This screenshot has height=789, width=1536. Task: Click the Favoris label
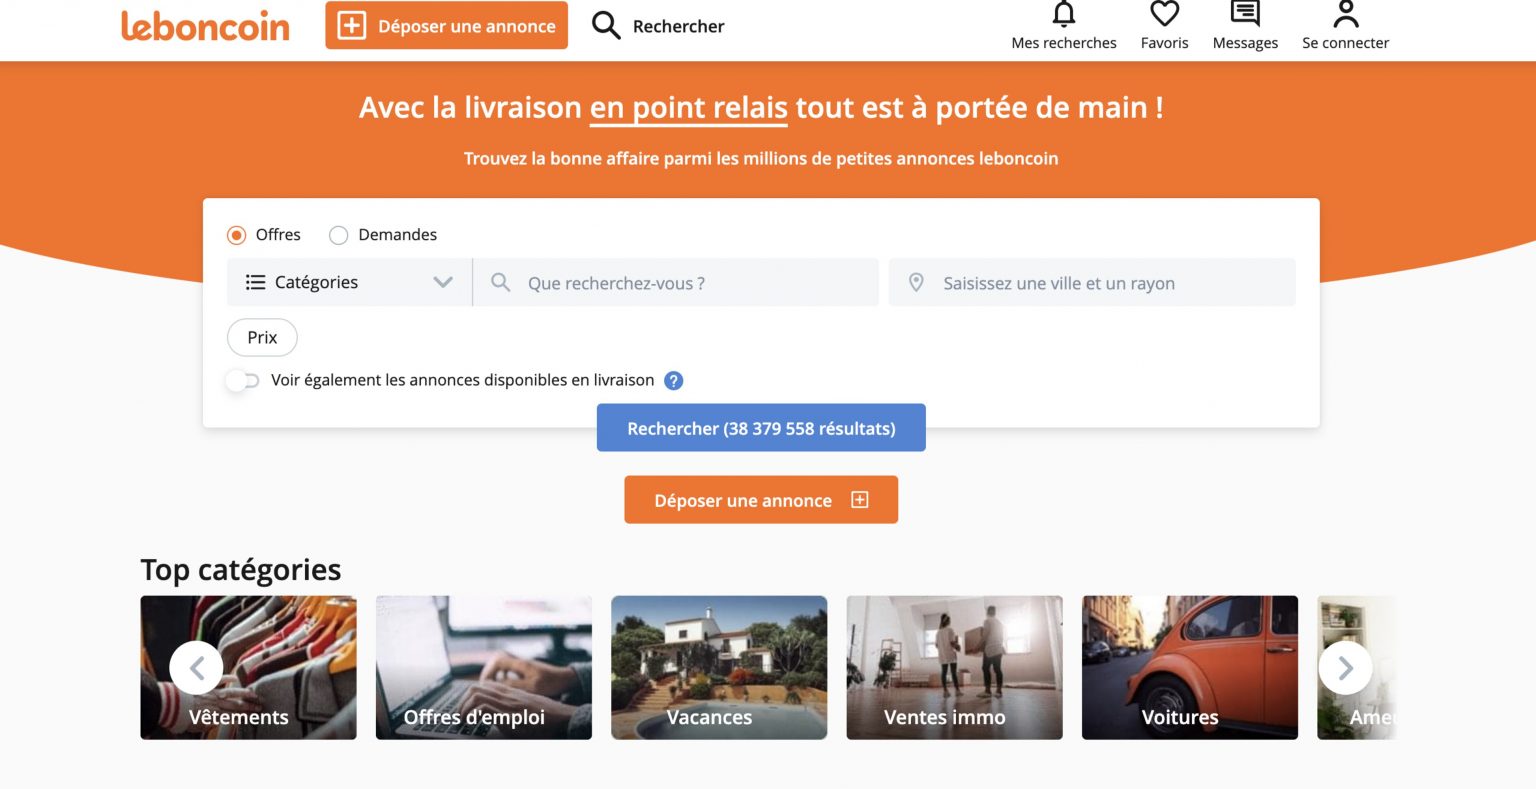click(x=1164, y=43)
